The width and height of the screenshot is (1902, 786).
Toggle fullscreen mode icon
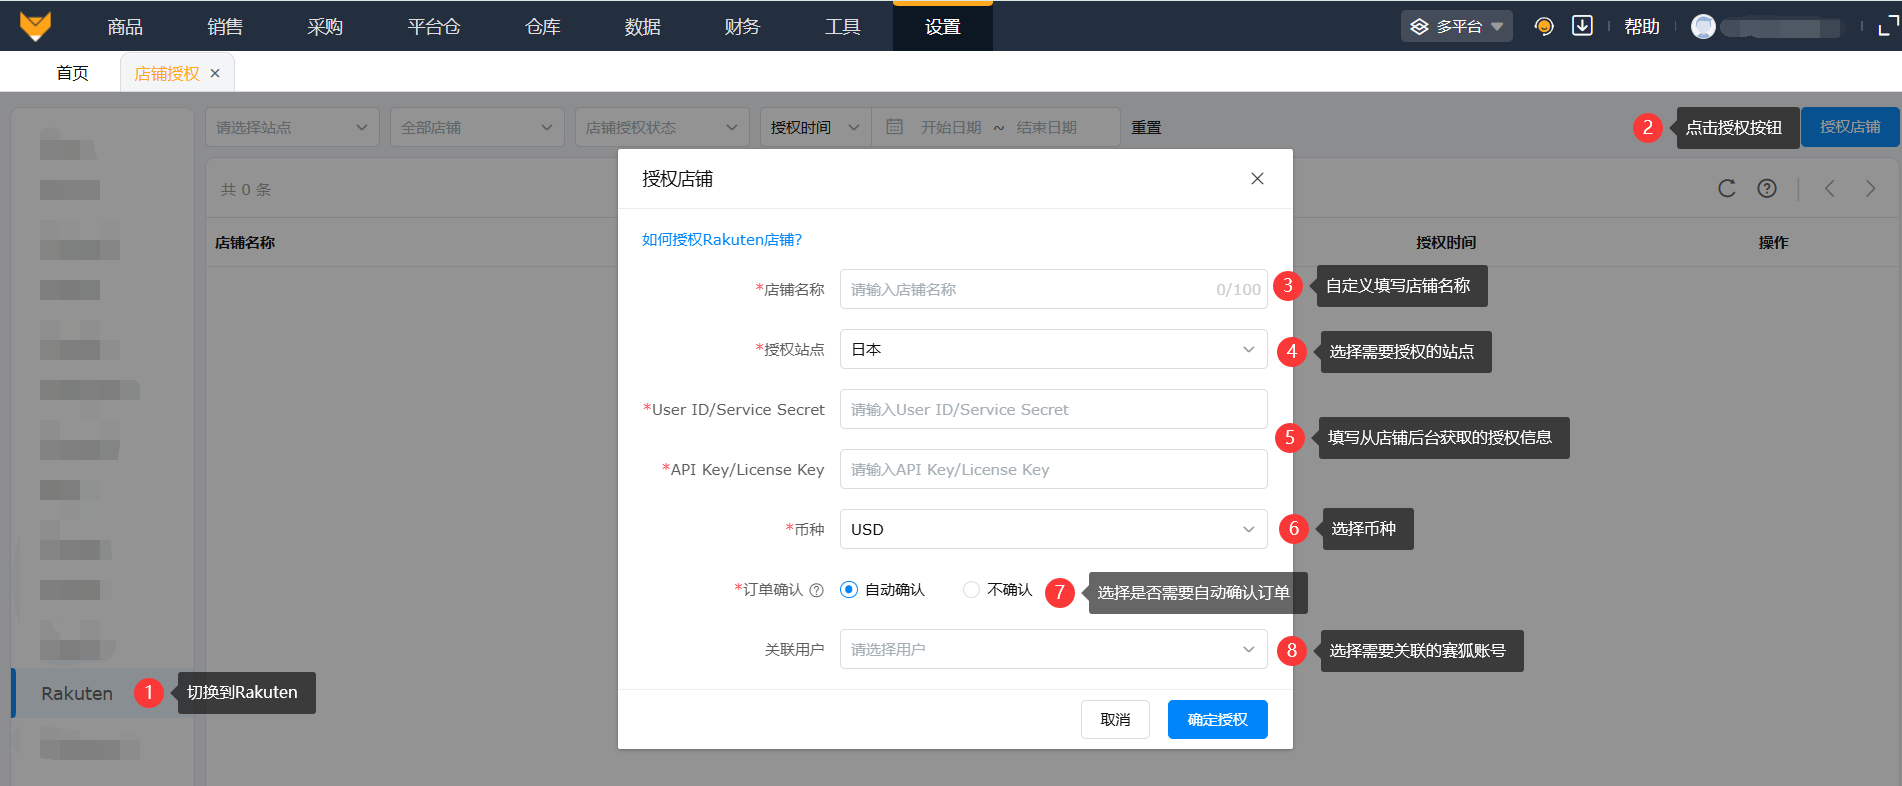coord(1888,27)
